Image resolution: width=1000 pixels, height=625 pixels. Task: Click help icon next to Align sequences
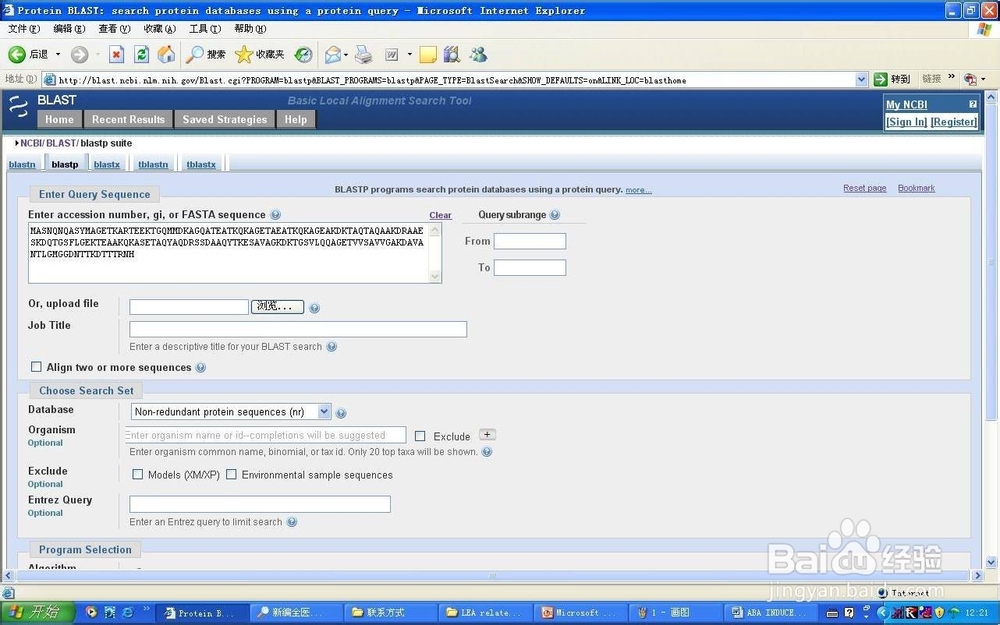pyautogui.click(x=200, y=368)
